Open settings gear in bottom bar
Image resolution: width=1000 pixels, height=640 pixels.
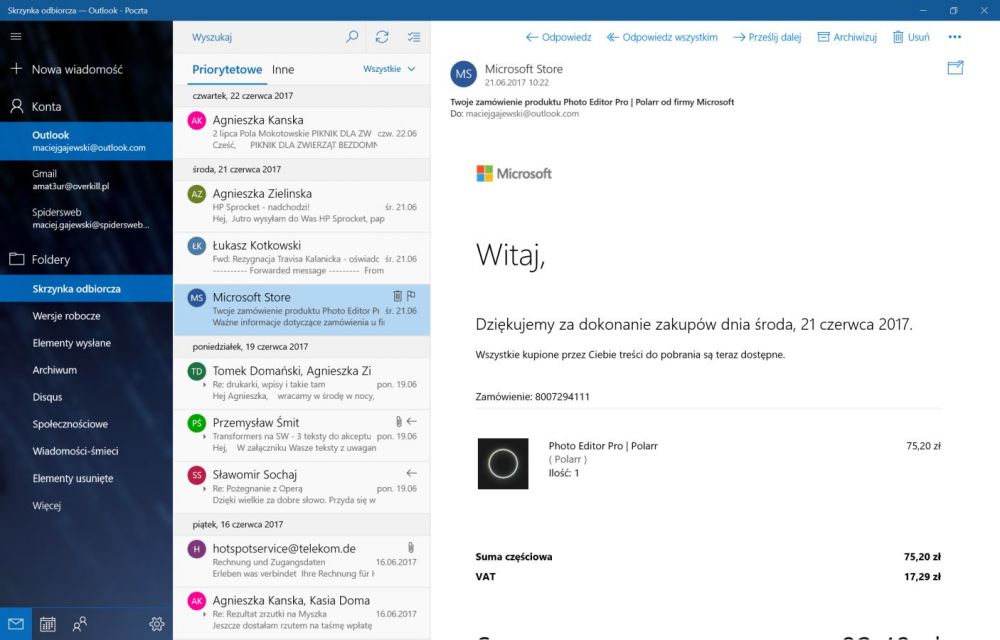(x=156, y=624)
